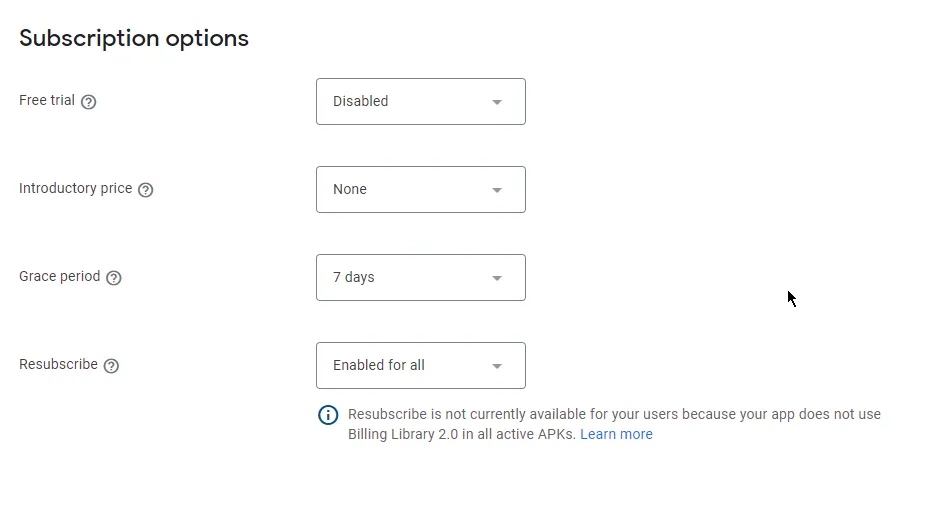Click the "Grace period" label text

click(x=59, y=277)
